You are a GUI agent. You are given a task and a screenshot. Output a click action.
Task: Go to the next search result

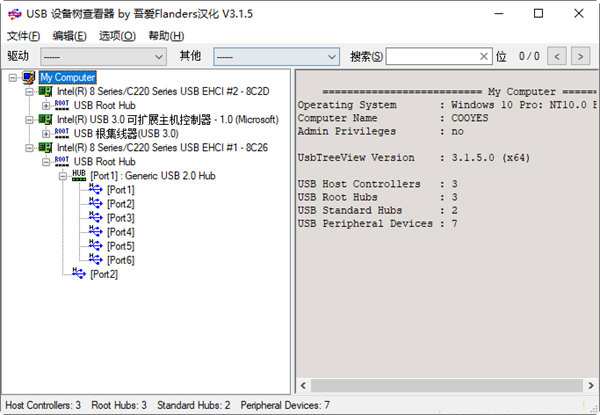581,57
